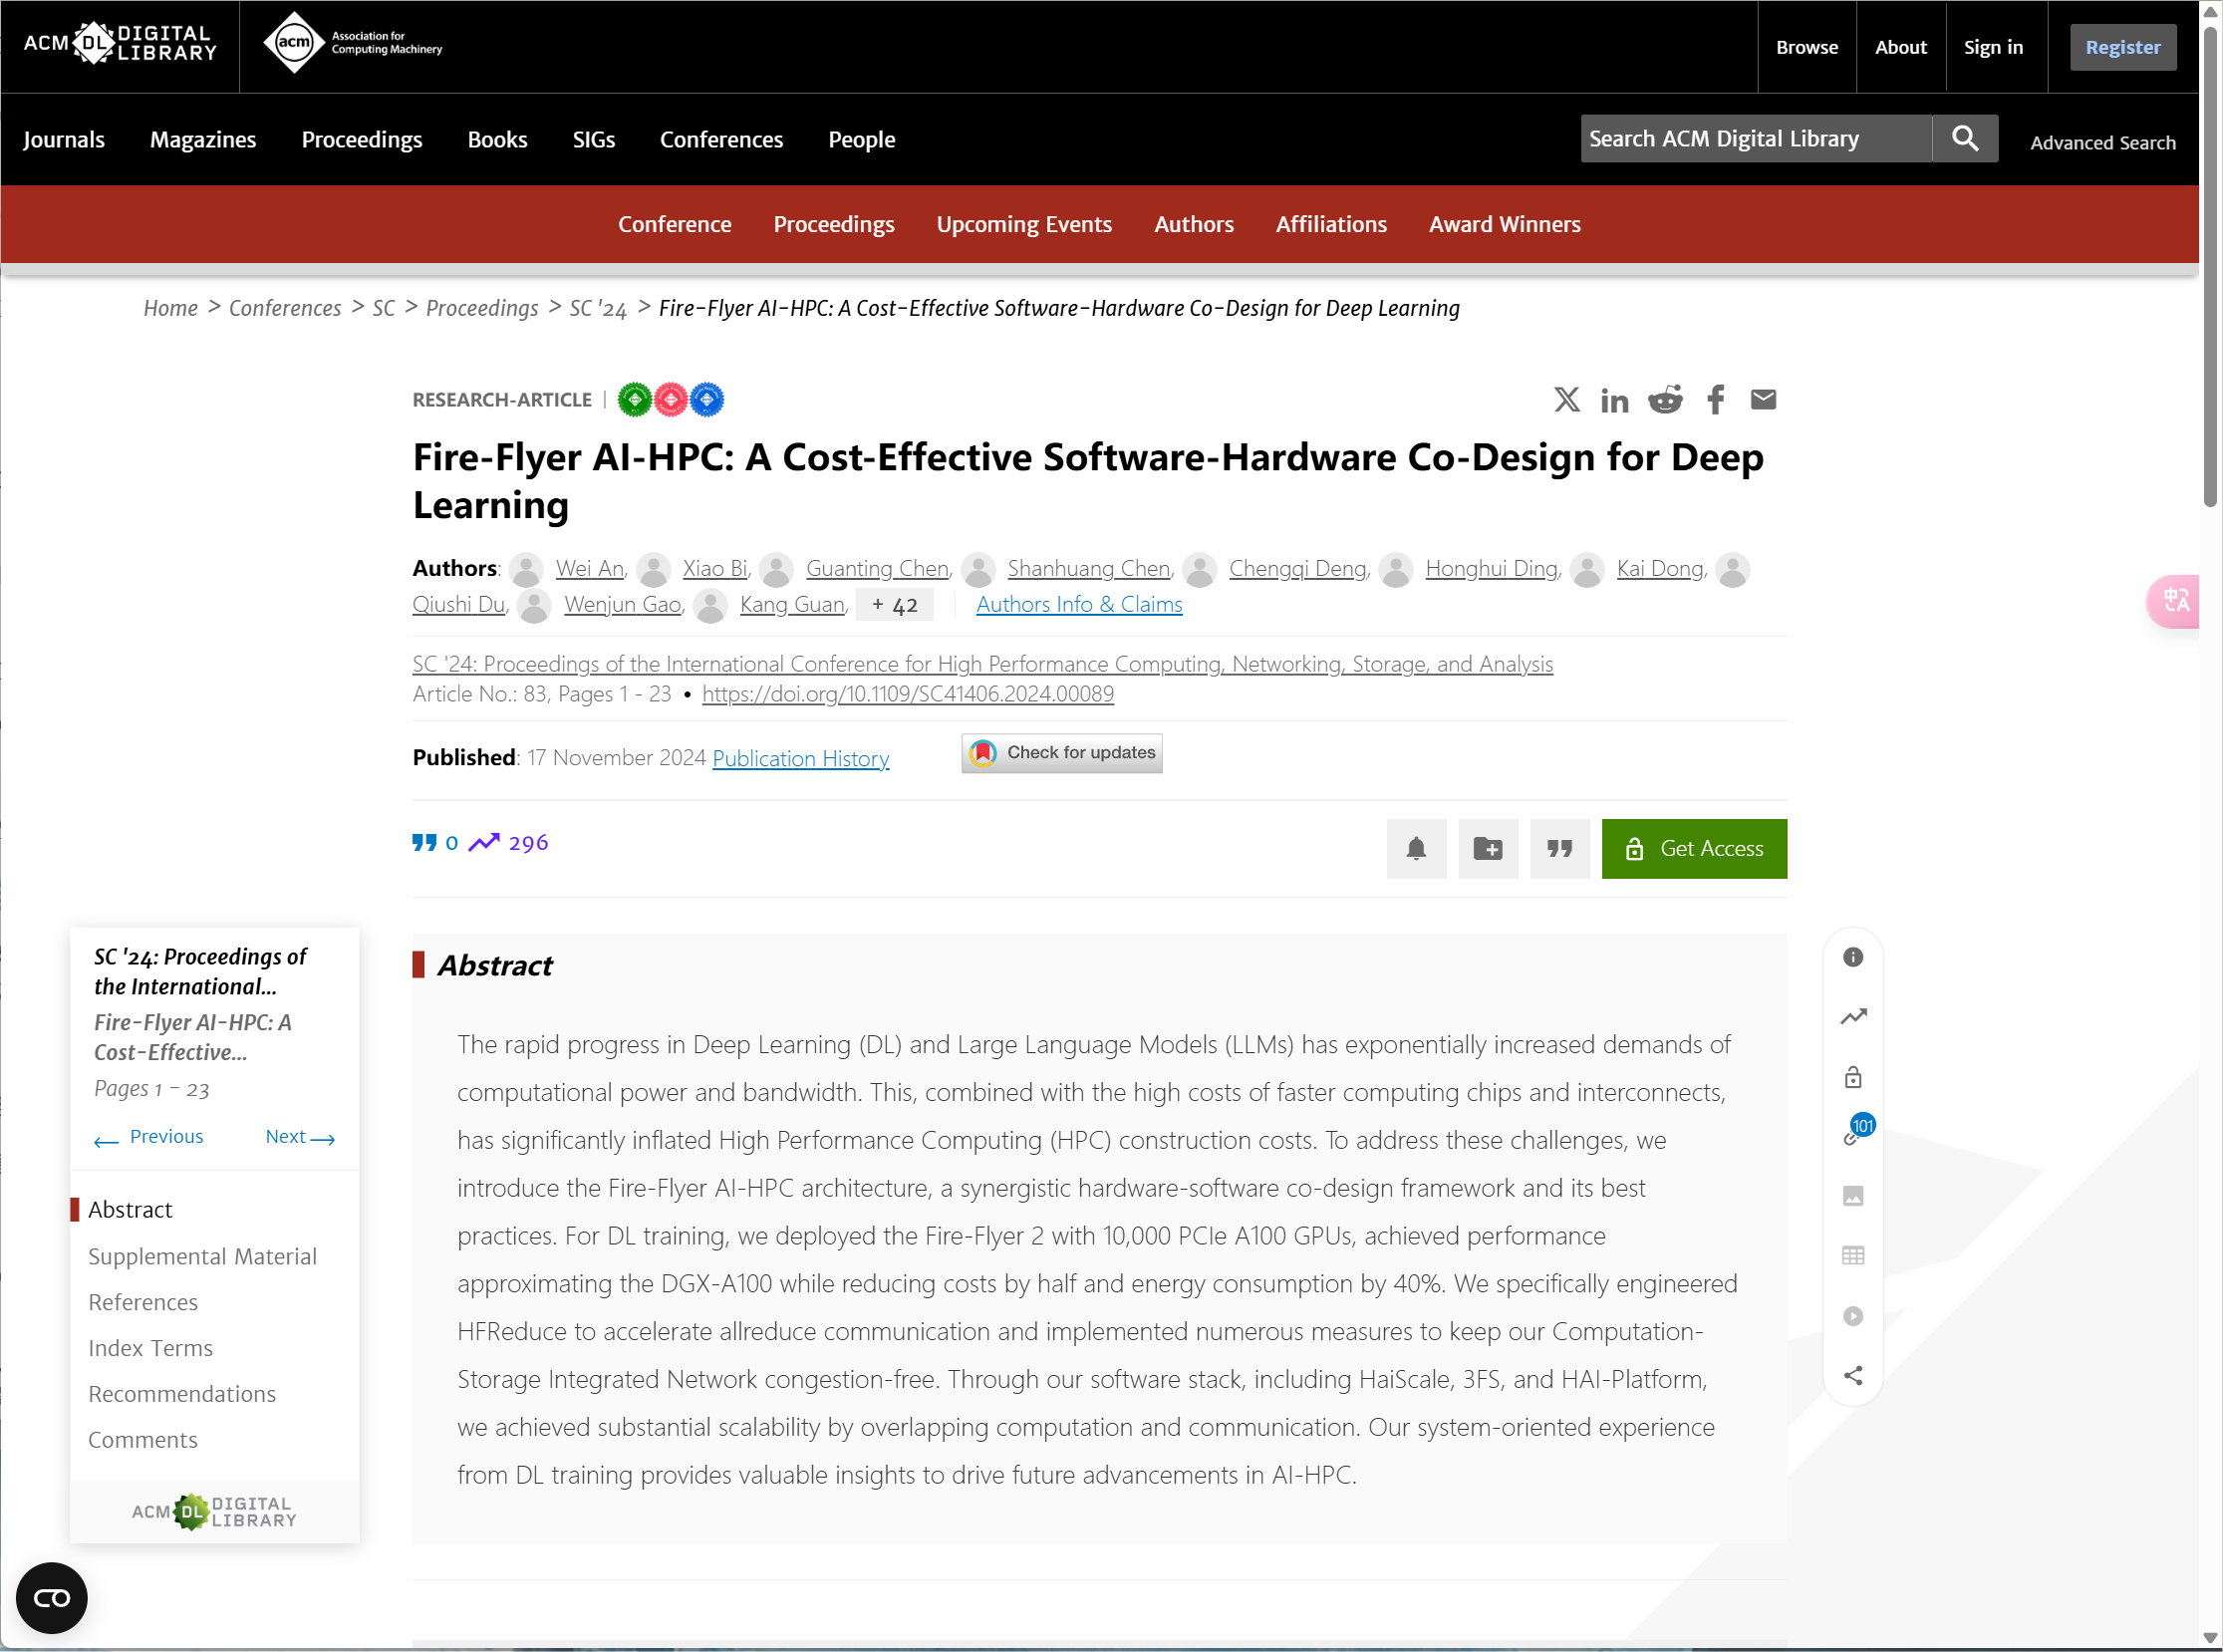Click the Get Access button
The height and width of the screenshot is (1652, 2223).
tap(1694, 849)
